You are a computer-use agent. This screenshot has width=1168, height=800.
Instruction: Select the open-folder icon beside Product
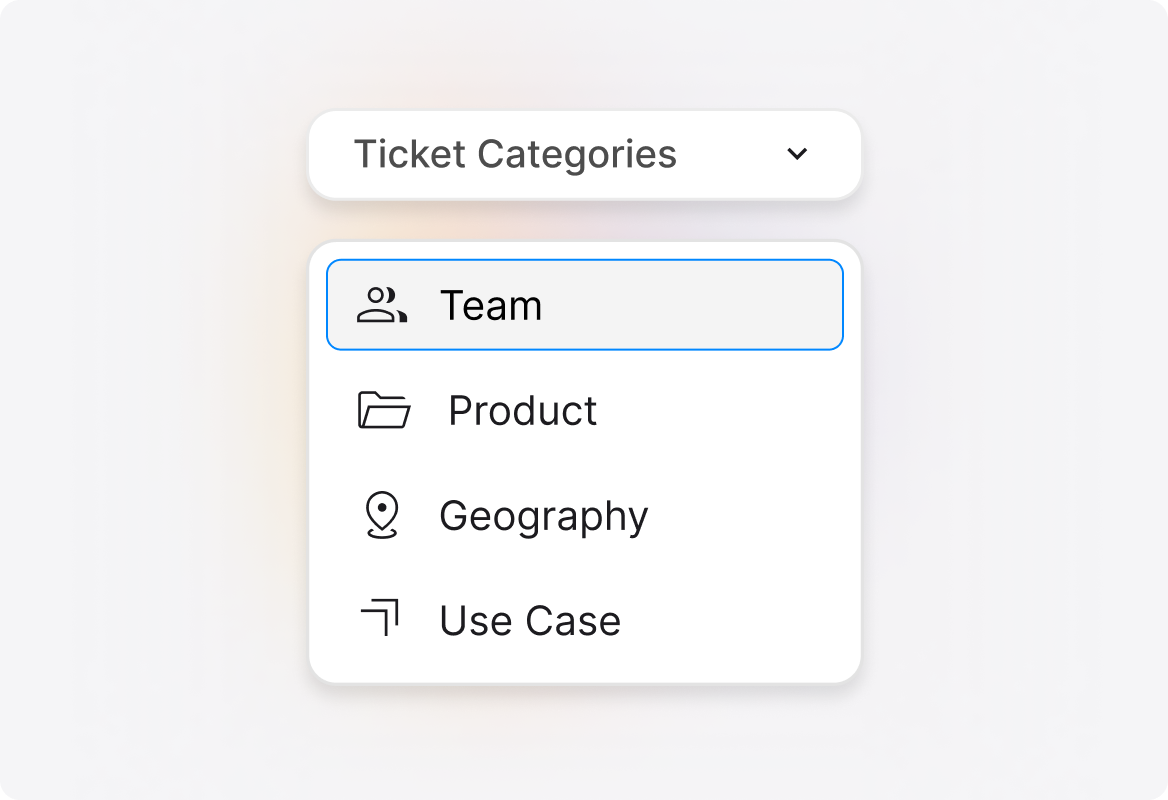coord(386,410)
